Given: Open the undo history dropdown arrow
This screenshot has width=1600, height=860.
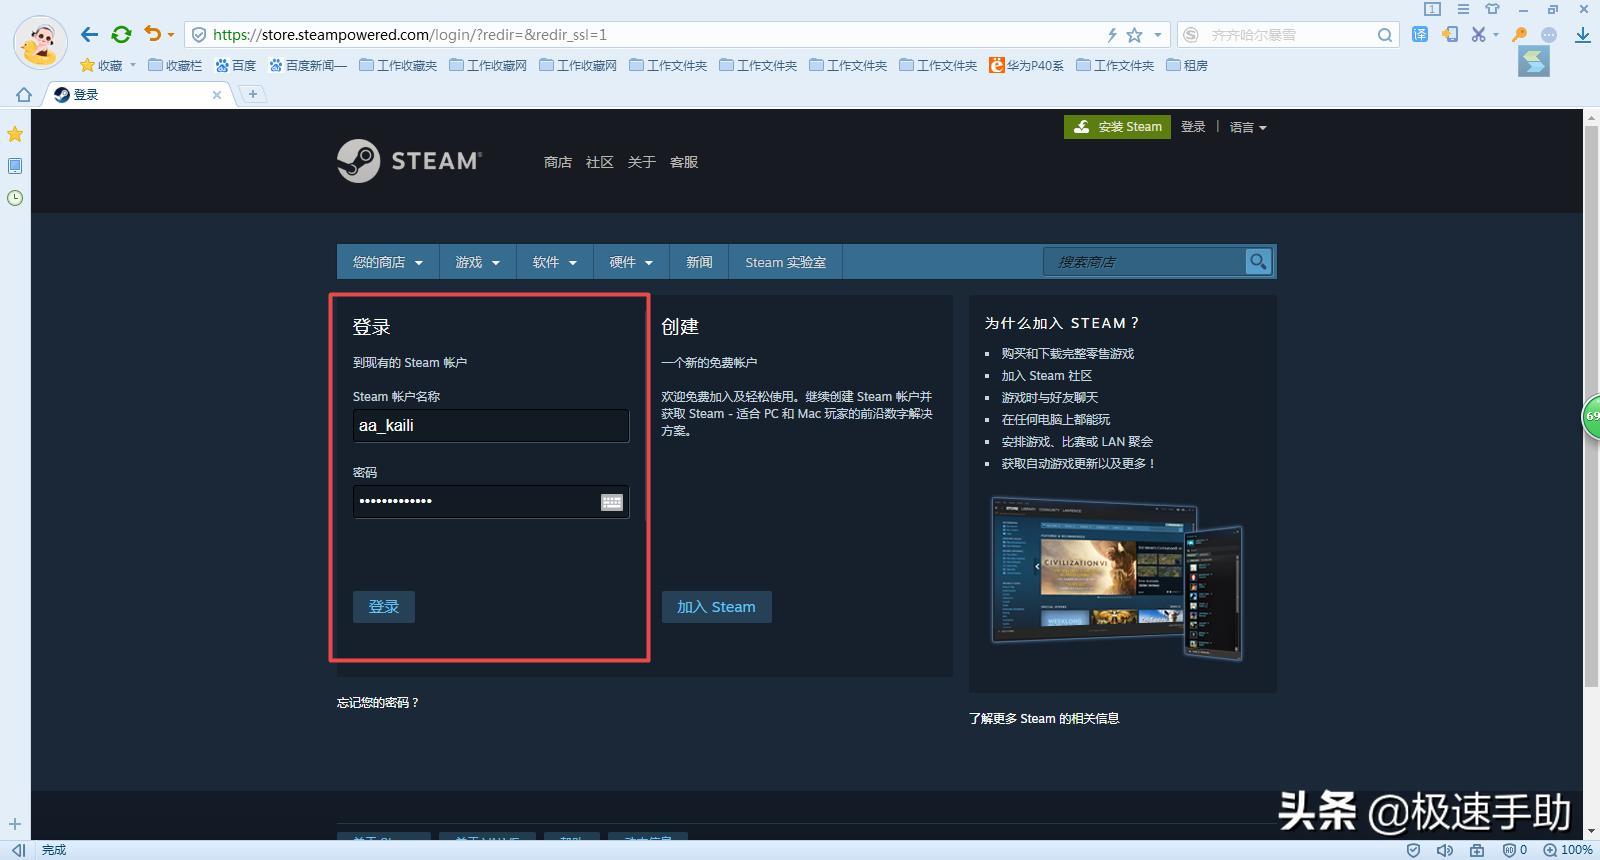Looking at the screenshot, I should (x=171, y=35).
